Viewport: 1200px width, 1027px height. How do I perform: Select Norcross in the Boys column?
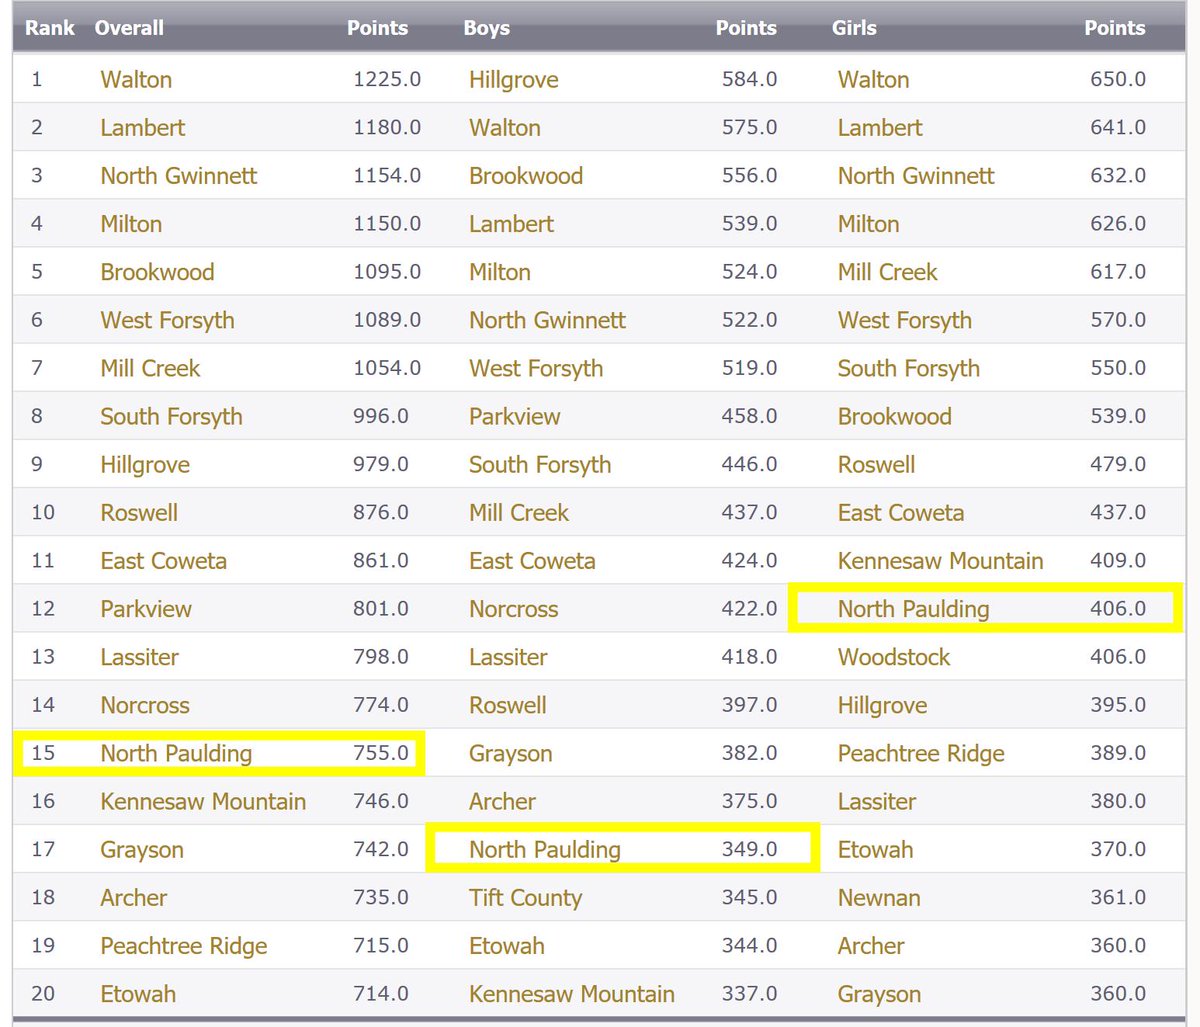[514, 609]
